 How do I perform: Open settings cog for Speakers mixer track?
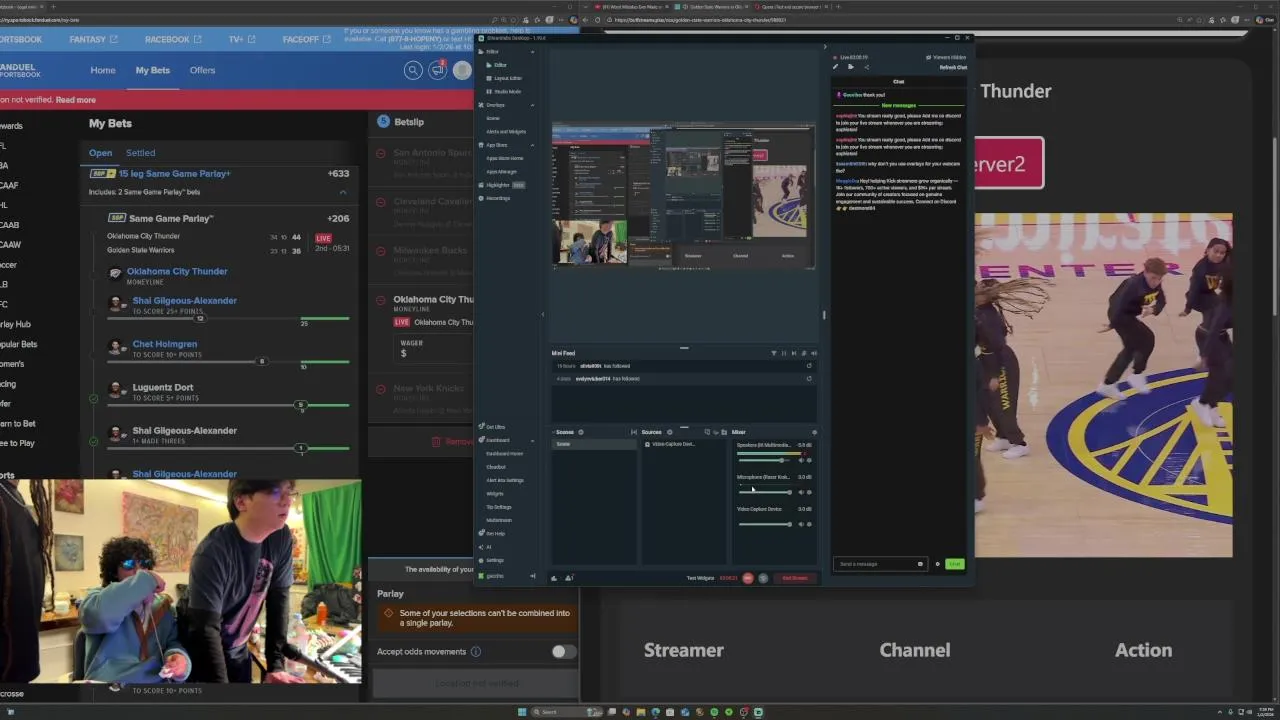(x=809, y=460)
